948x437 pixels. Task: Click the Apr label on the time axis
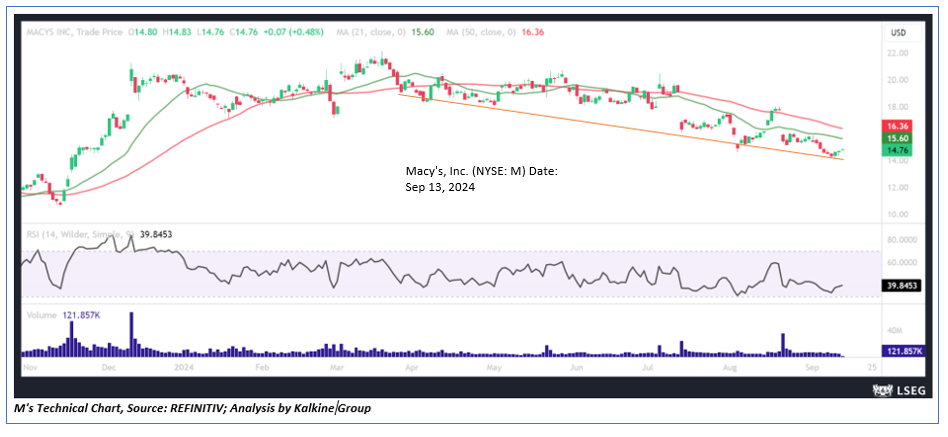pyautogui.click(x=412, y=367)
